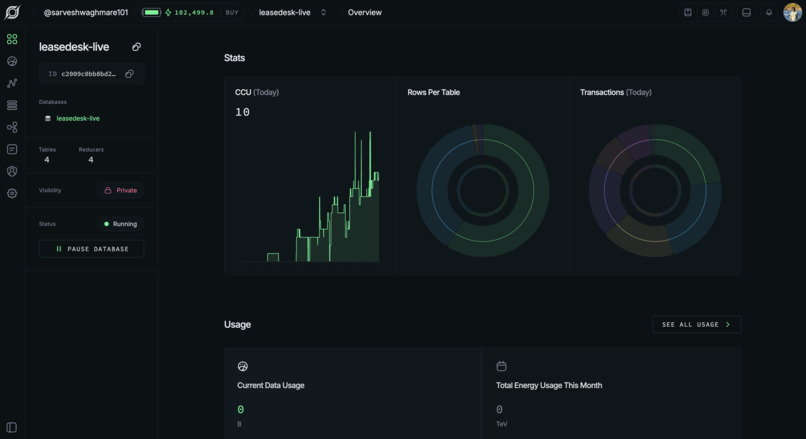The height and width of the screenshot is (439, 806).
Task: Toggle the Private visibility badge
Action: pos(120,190)
